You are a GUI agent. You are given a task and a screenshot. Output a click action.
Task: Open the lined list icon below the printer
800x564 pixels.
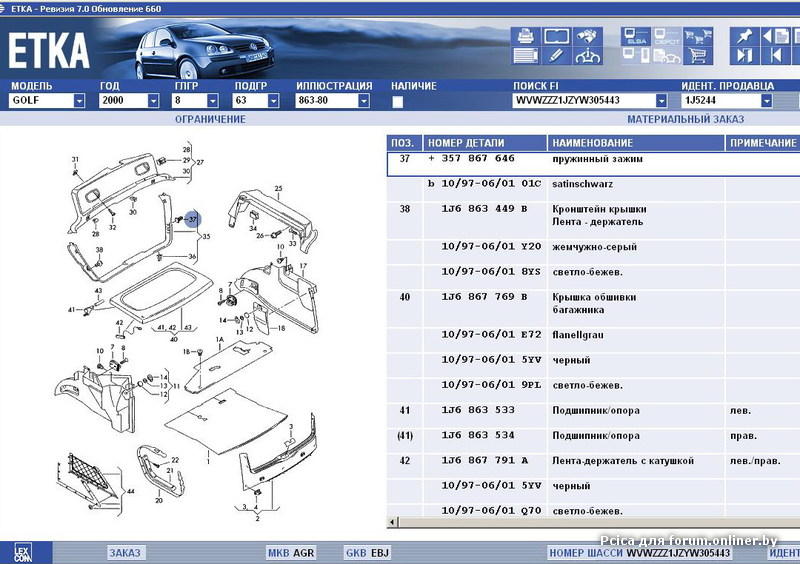click(525, 55)
